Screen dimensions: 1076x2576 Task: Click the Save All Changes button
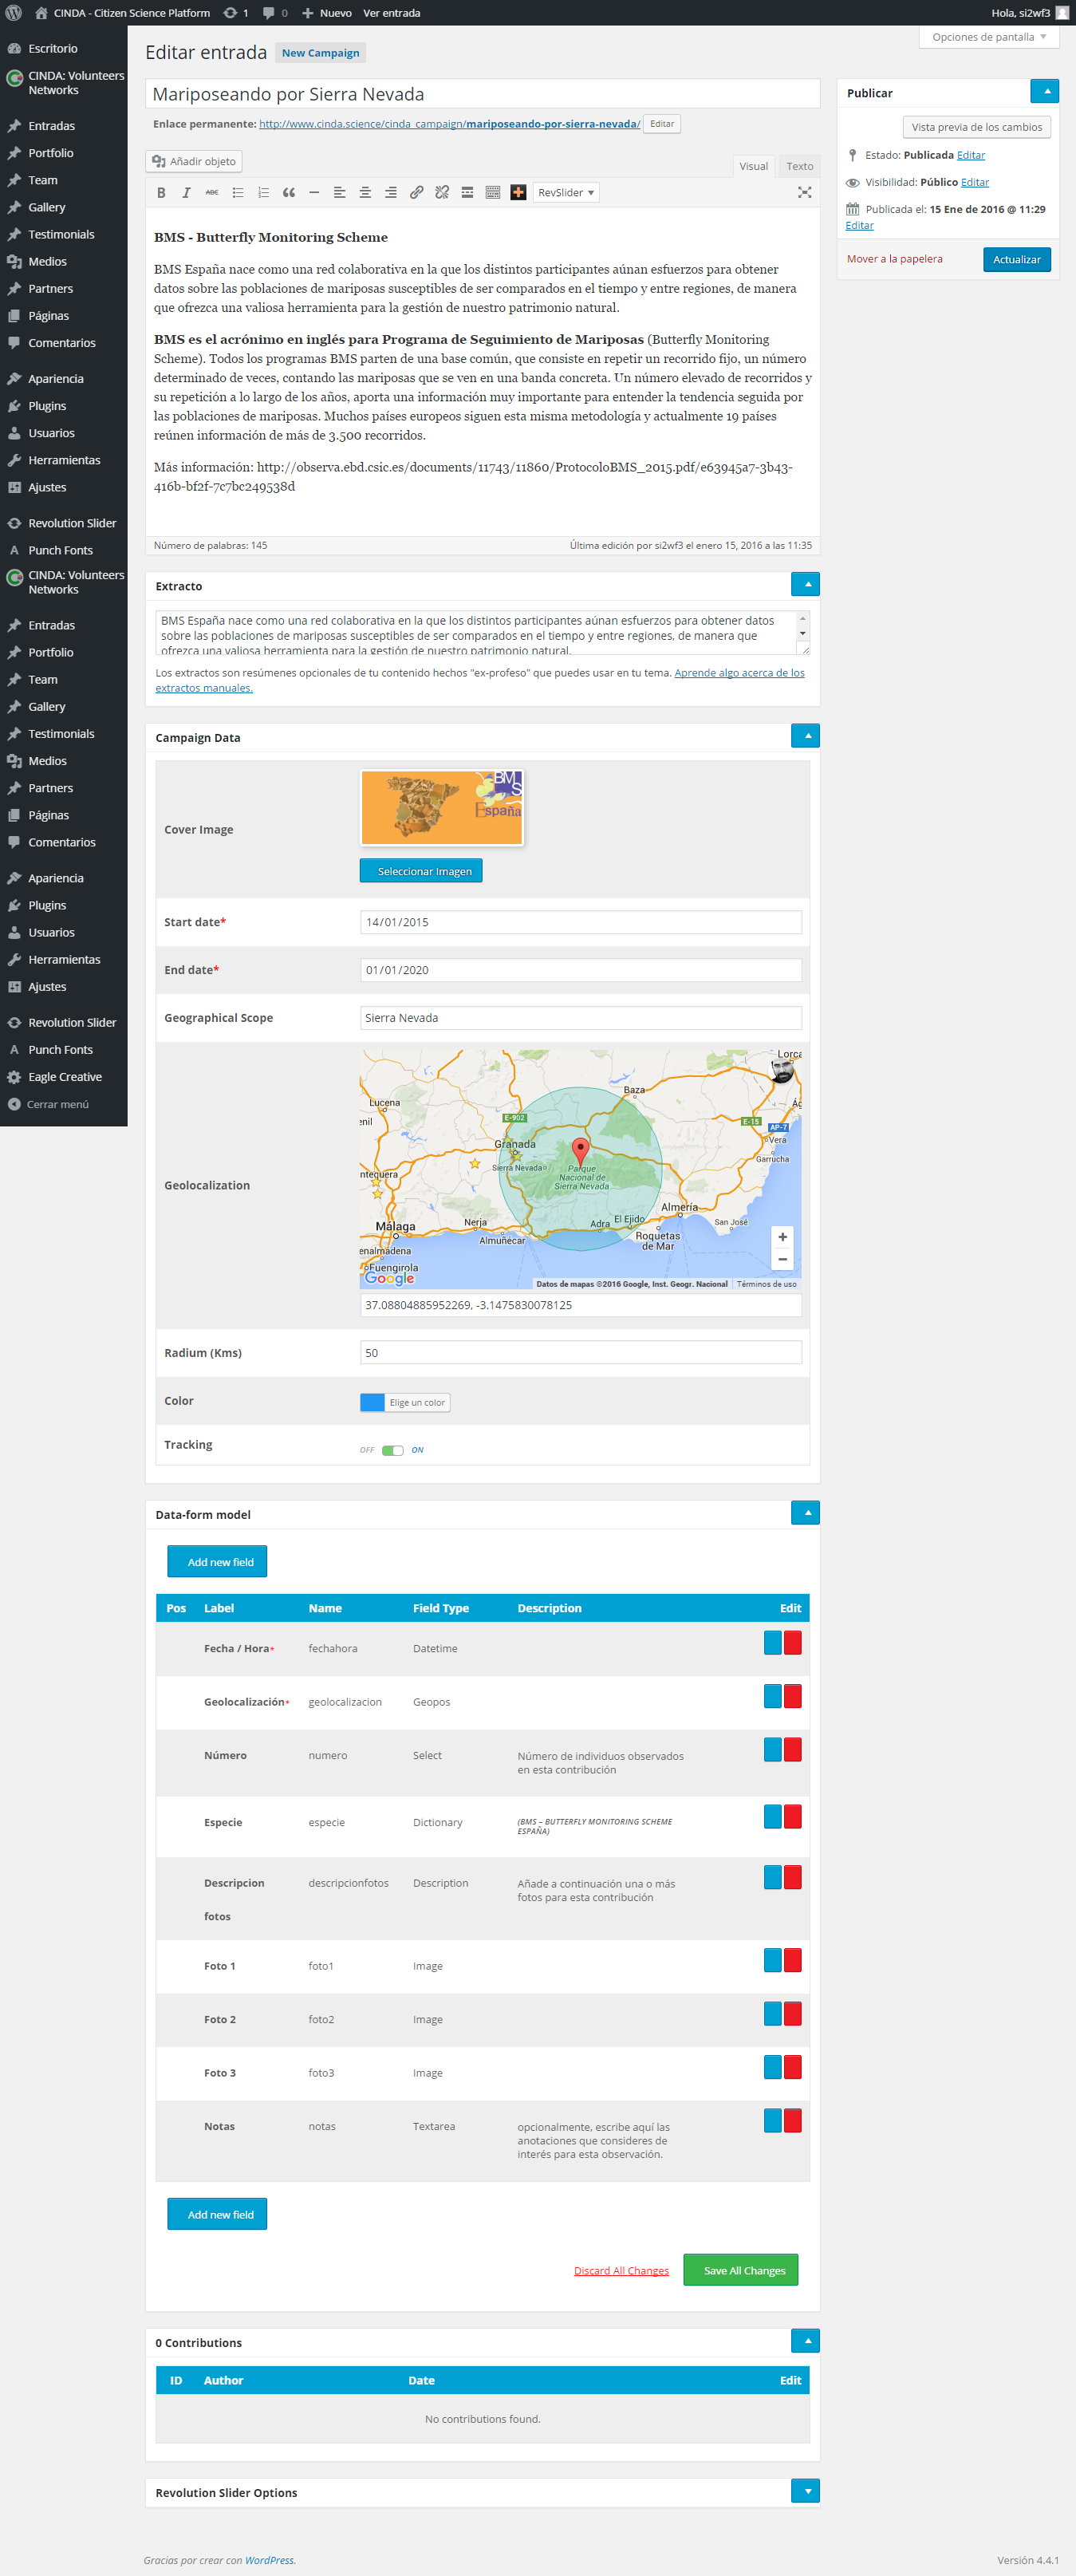(741, 2270)
